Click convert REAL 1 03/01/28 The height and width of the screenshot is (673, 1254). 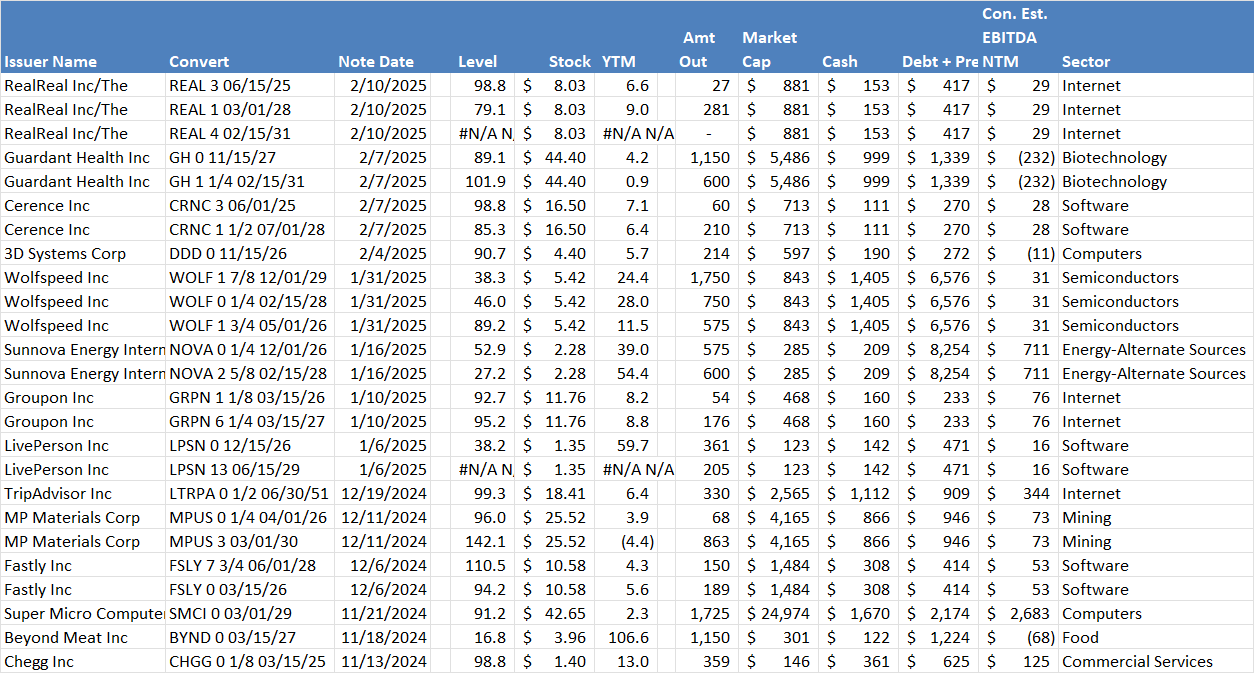[232, 110]
